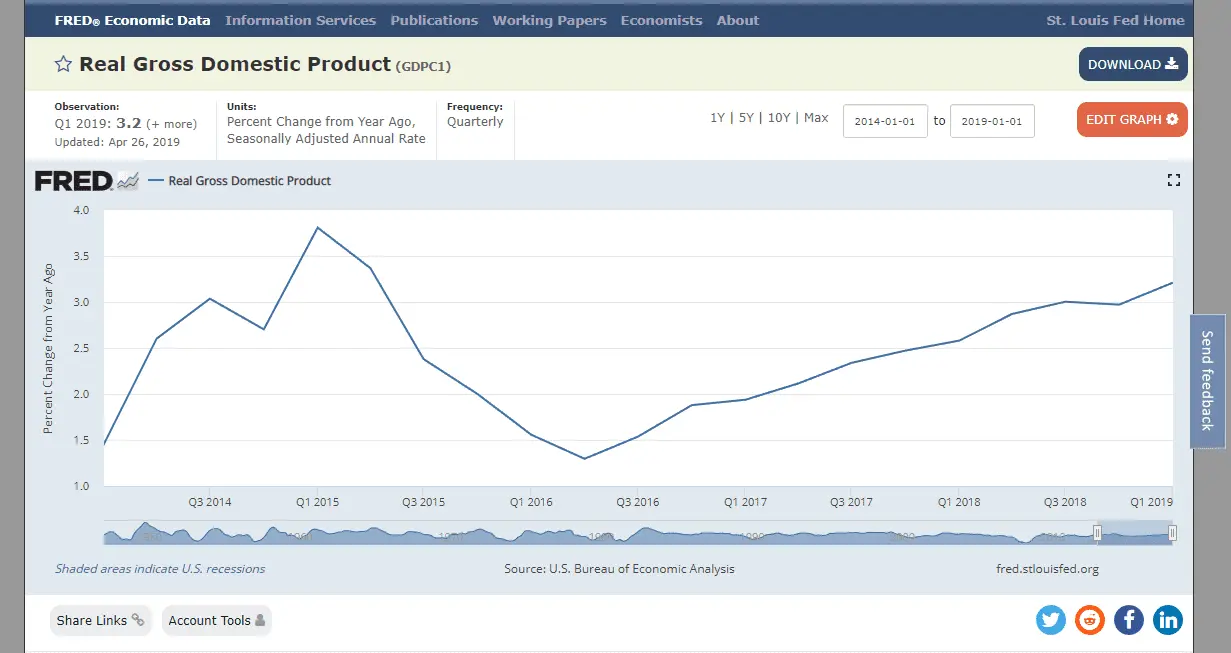Screen dimensions: 1231x653
Task: Open the Publications menu
Action: click(434, 20)
